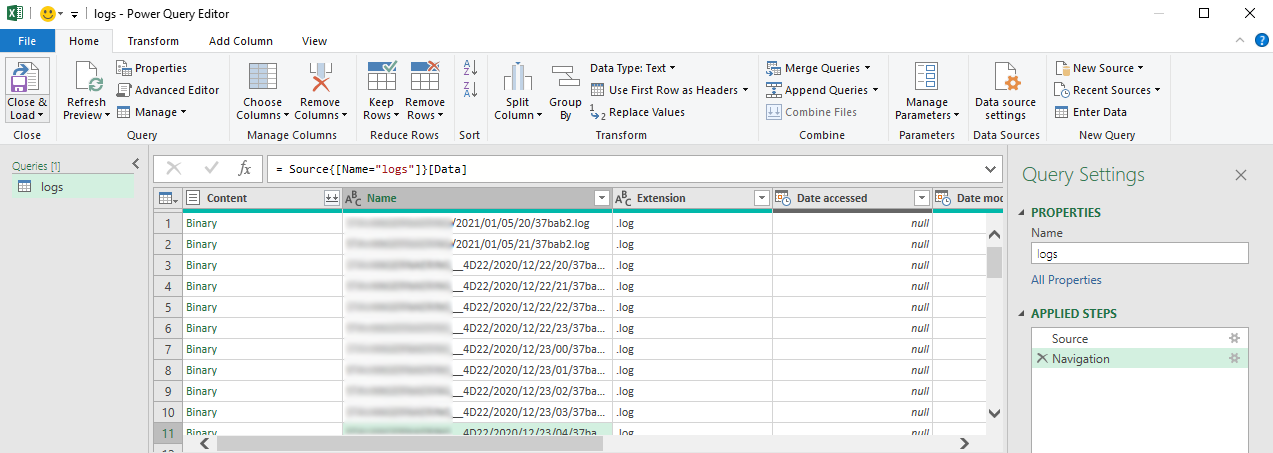The height and width of the screenshot is (453, 1273).
Task: Open the Extension column filter dropdown
Action: pyautogui.click(x=761, y=198)
